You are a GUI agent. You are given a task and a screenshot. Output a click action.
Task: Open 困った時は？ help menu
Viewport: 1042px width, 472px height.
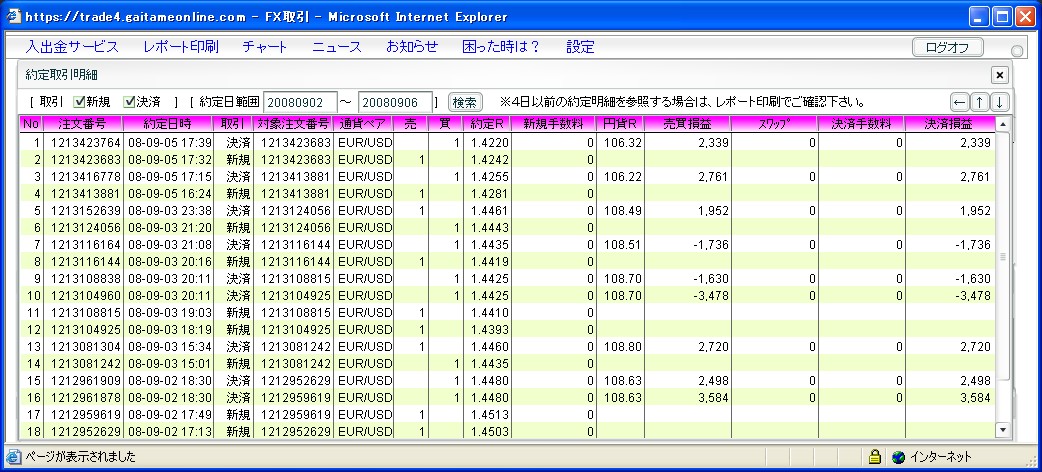[502, 47]
